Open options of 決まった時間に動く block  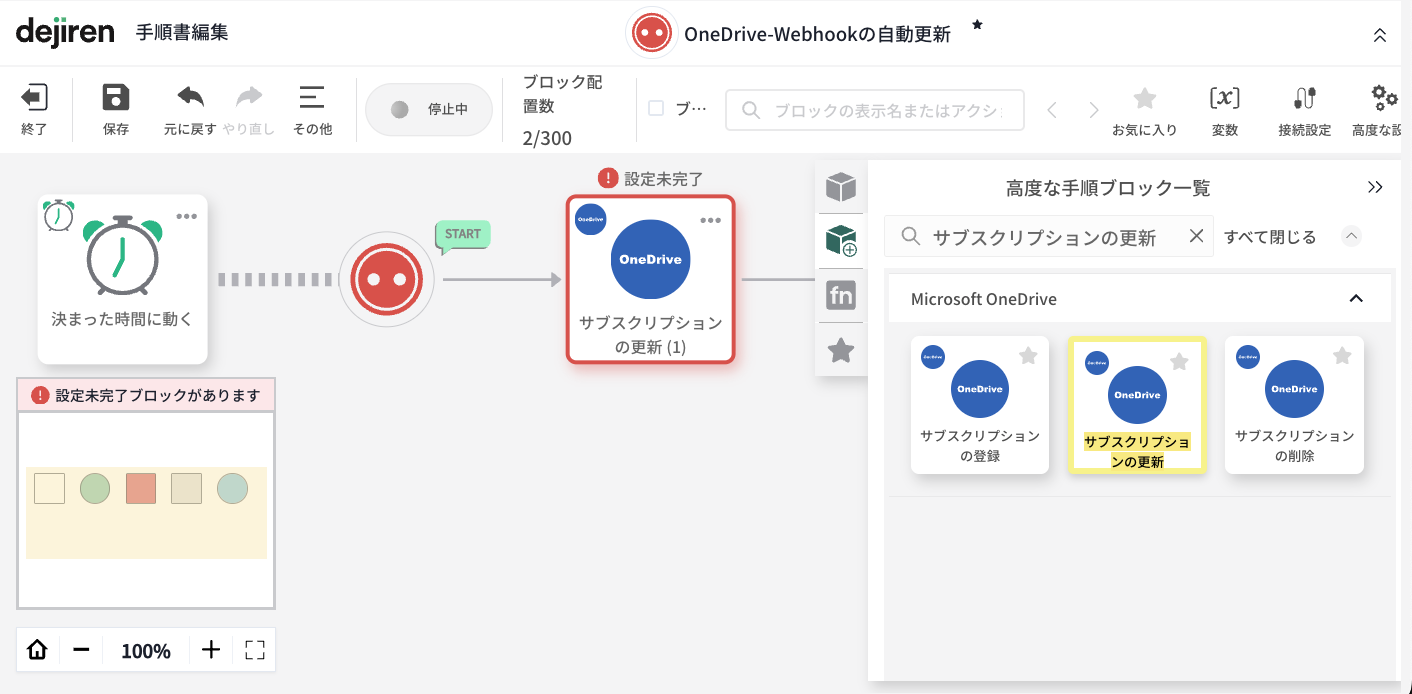point(187,216)
